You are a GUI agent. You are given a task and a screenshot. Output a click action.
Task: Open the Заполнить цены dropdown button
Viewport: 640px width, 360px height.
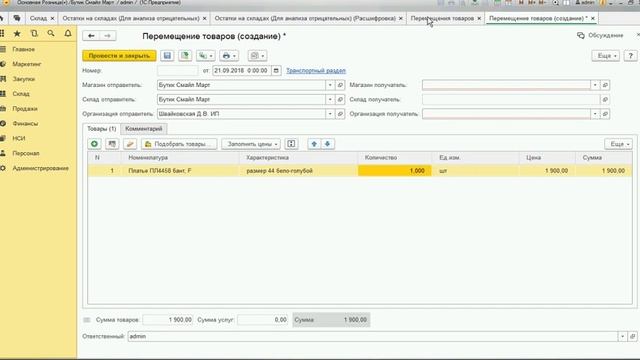(251, 144)
